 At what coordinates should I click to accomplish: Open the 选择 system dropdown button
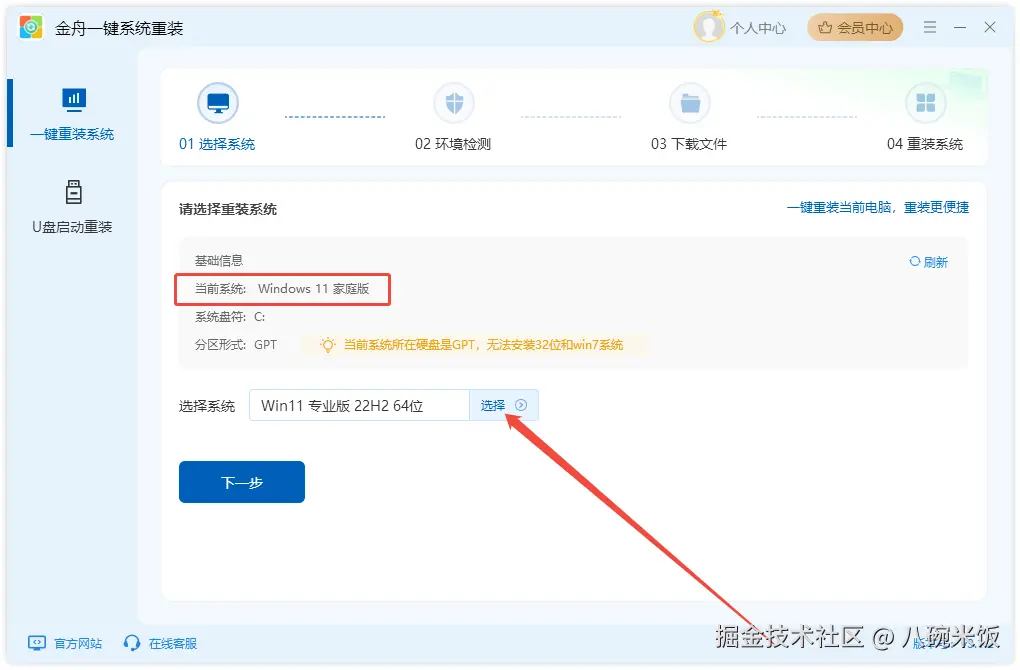(504, 405)
